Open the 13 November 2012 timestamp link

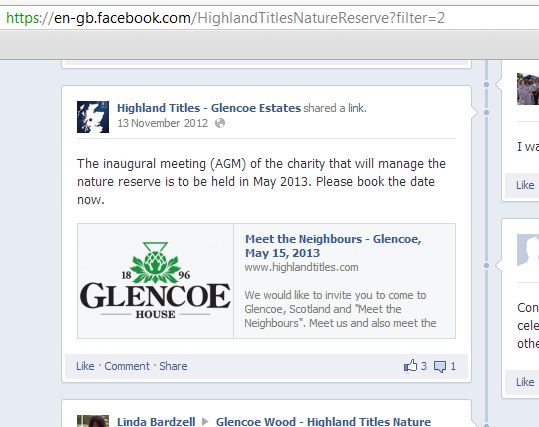pos(163,123)
